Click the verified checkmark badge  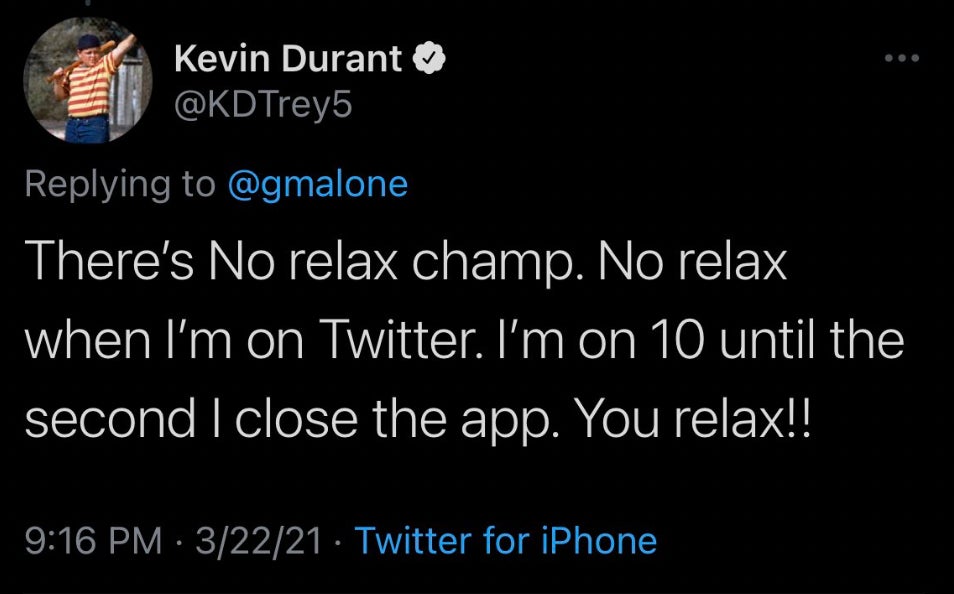431,61
